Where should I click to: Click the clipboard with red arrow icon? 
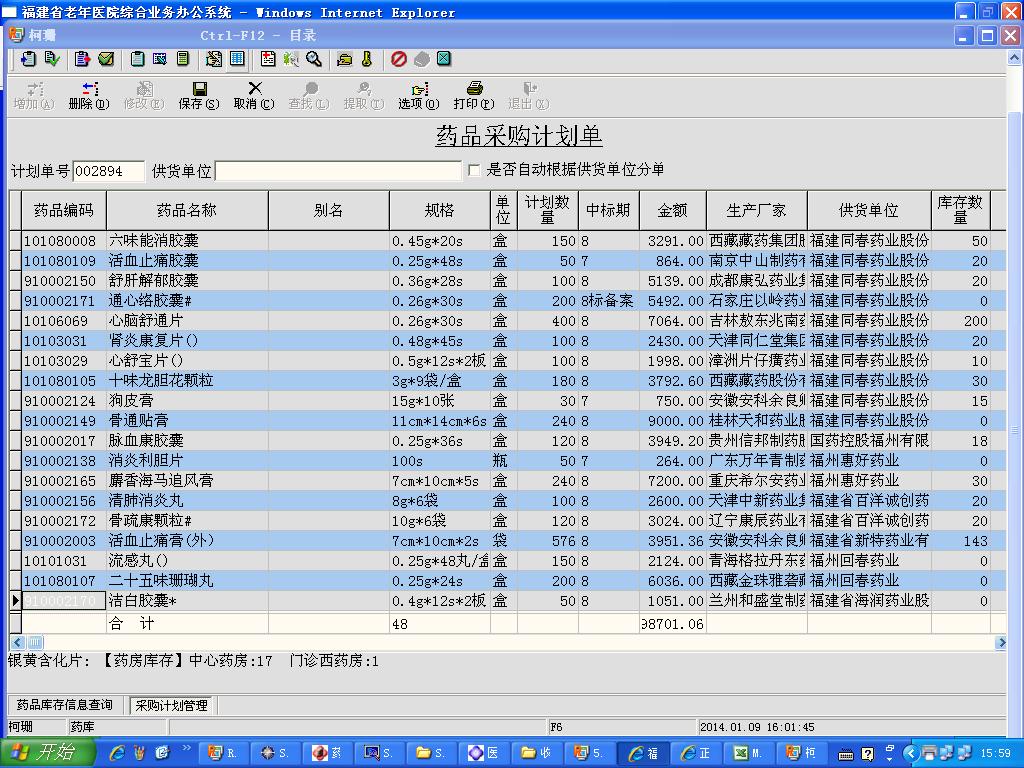82,59
